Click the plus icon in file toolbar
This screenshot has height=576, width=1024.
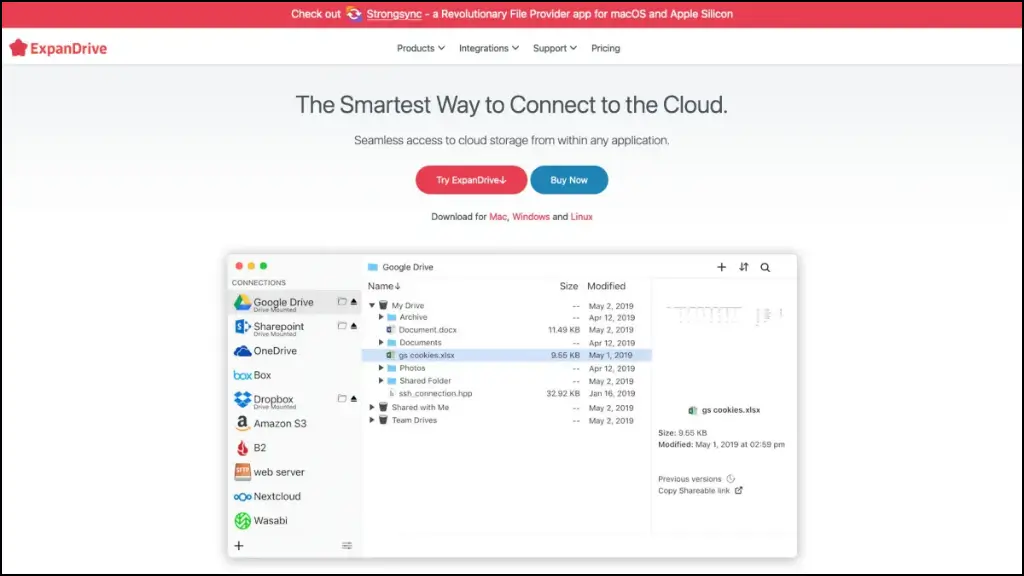pyautogui.click(x=722, y=266)
